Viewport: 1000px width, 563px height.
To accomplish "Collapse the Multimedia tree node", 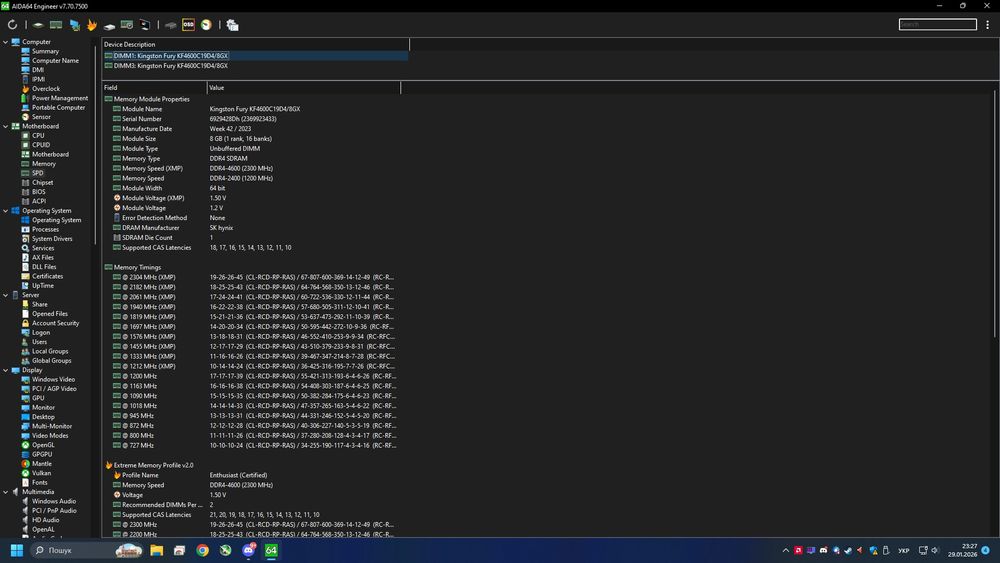I will 6,492.
